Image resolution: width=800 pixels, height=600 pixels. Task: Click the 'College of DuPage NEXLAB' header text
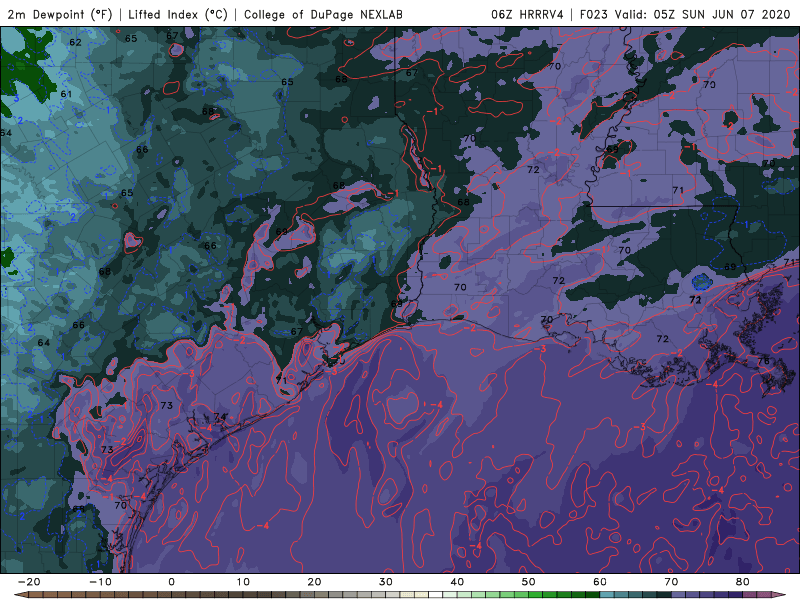pos(323,14)
